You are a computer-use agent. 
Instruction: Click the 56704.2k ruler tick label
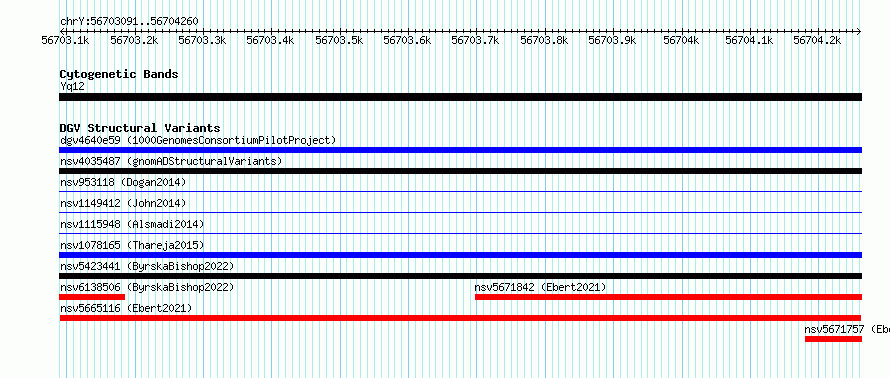[817, 40]
